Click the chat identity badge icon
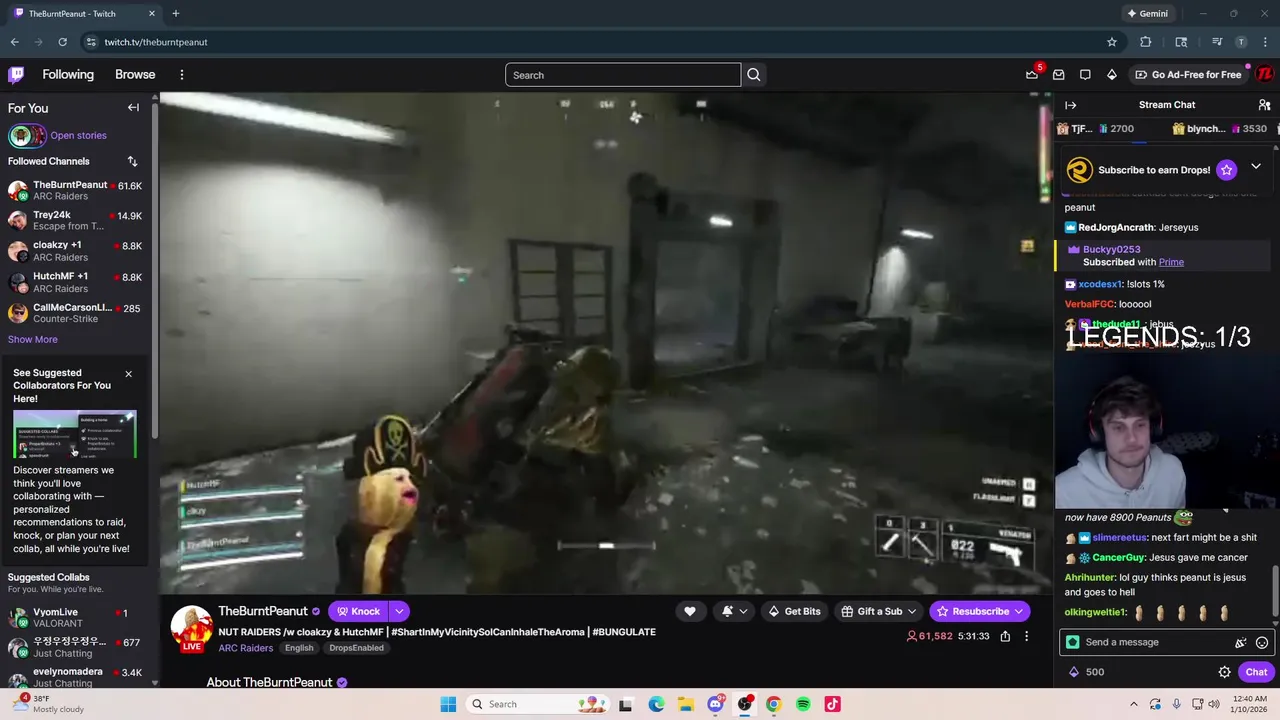This screenshot has width=1280, height=720. (x=1073, y=642)
